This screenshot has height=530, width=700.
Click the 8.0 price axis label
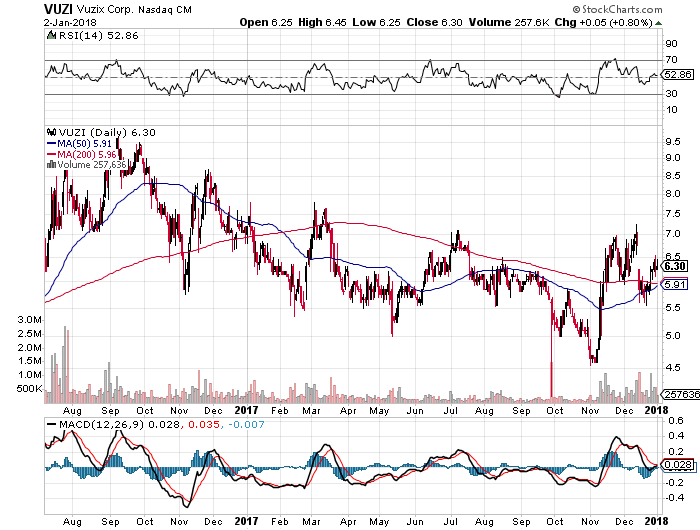pyautogui.click(x=672, y=194)
